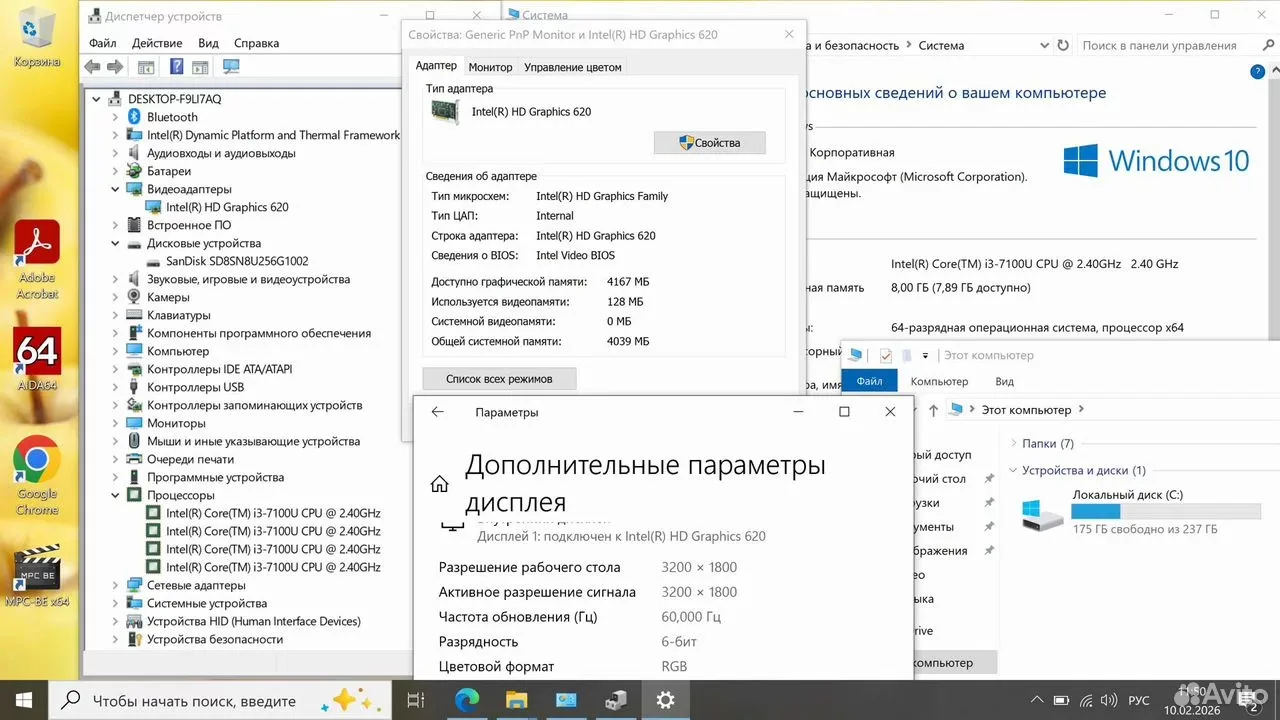Open the Recycle Bin desktop icon
This screenshot has width=1280, height=720.
pyautogui.click(x=37, y=38)
